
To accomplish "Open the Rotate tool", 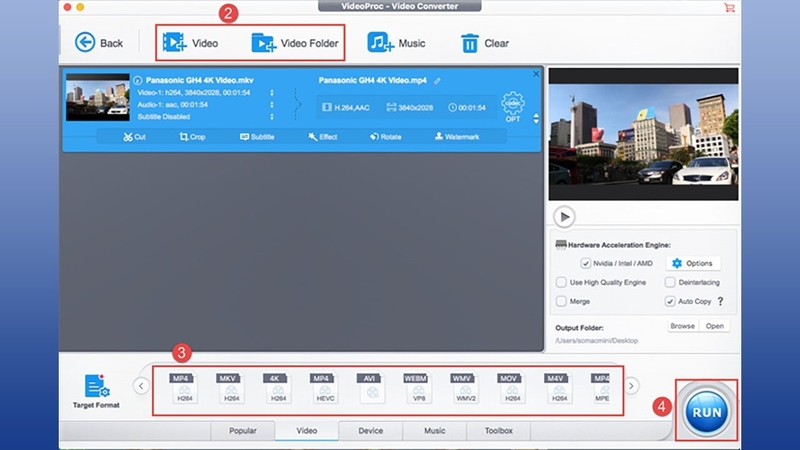I will tap(386, 137).
